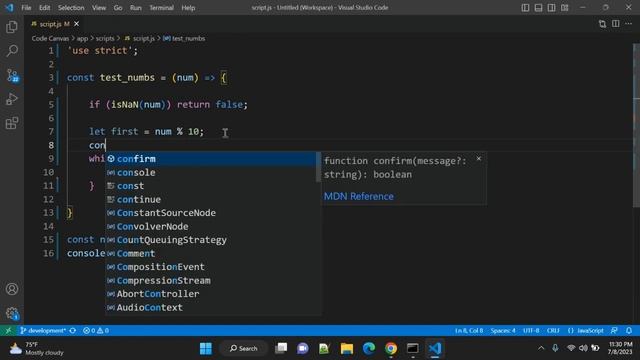Click app breadcrumb segment
Viewport: 640px width, 360px height.
click(82, 38)
